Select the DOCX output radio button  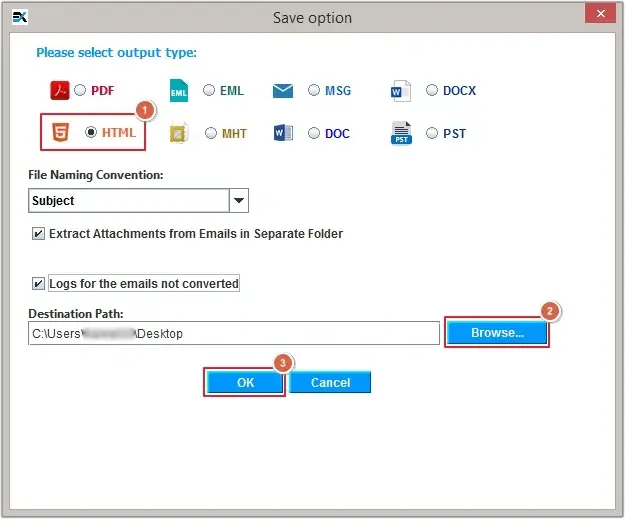coord(432,90)
